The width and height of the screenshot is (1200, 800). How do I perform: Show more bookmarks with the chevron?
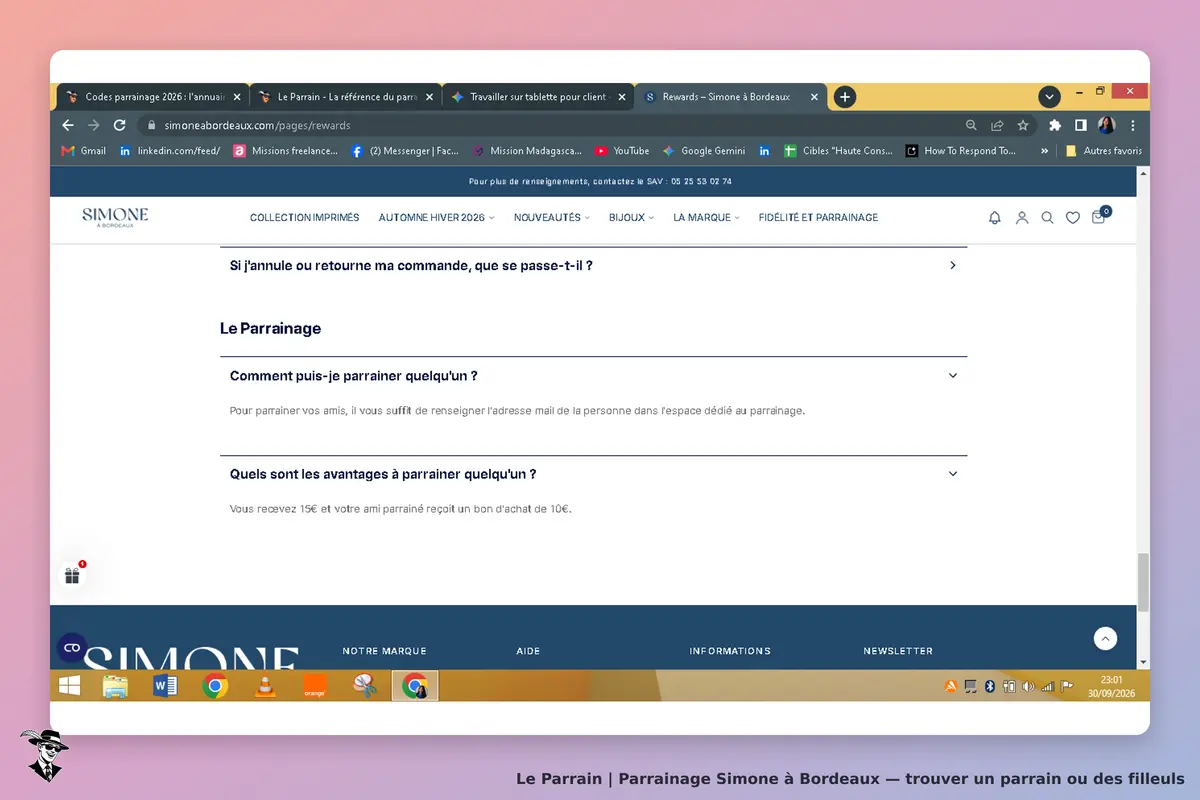[1044, 151]
